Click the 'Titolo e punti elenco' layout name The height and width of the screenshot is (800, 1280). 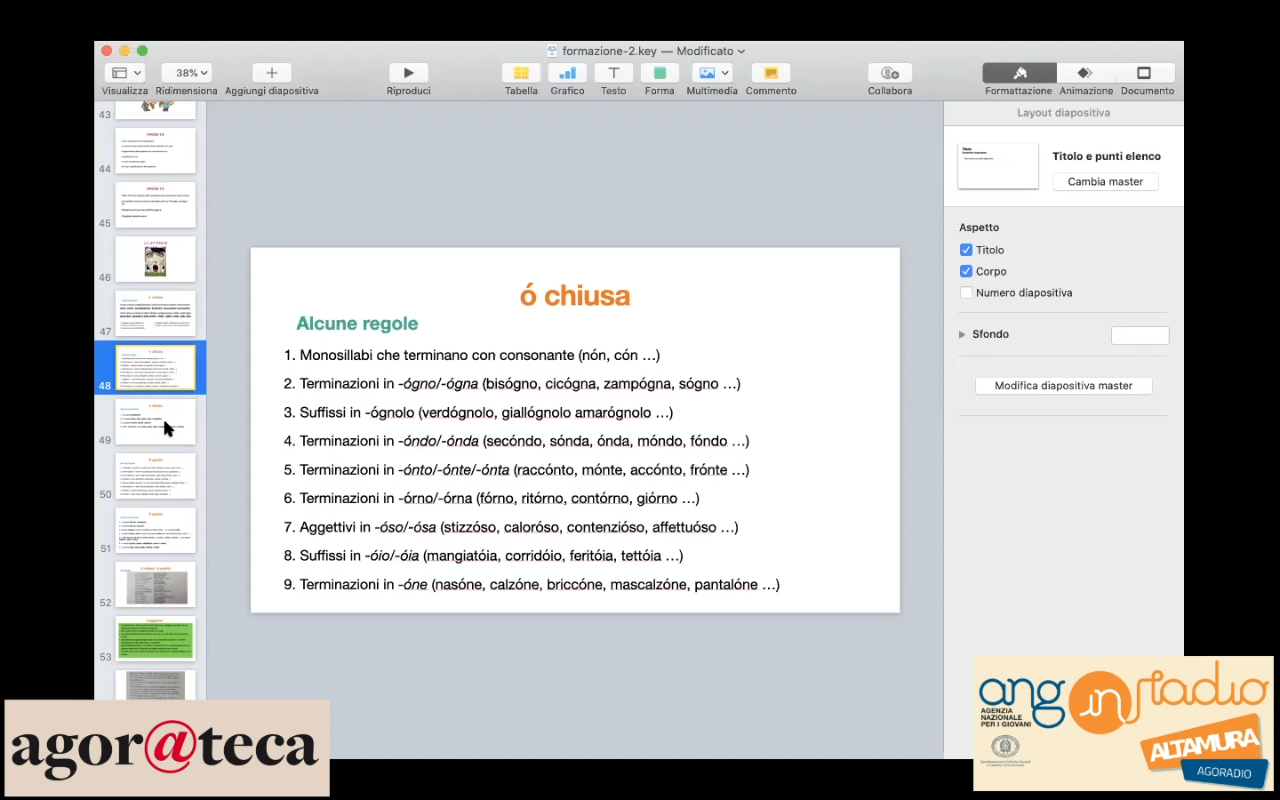(x=1106, y=156)
